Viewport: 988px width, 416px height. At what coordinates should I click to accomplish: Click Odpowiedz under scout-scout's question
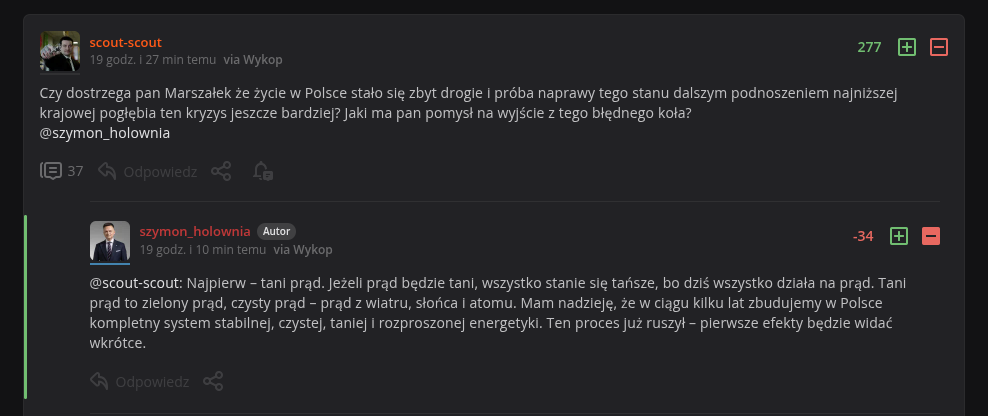(159, 171)
